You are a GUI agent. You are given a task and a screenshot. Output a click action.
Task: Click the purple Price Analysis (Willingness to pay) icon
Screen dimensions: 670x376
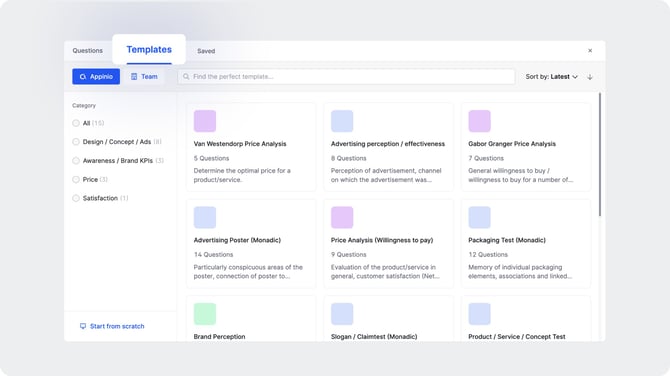[x=342, y=217]
